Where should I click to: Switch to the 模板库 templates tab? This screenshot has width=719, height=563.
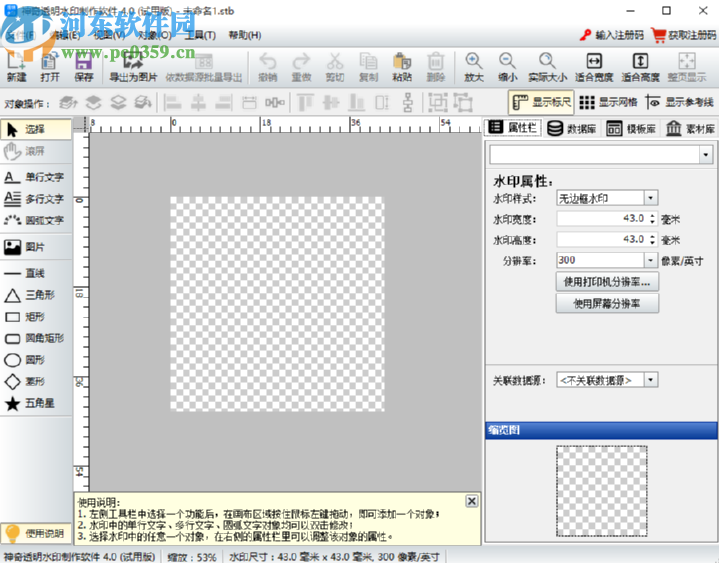coord(632,128)
